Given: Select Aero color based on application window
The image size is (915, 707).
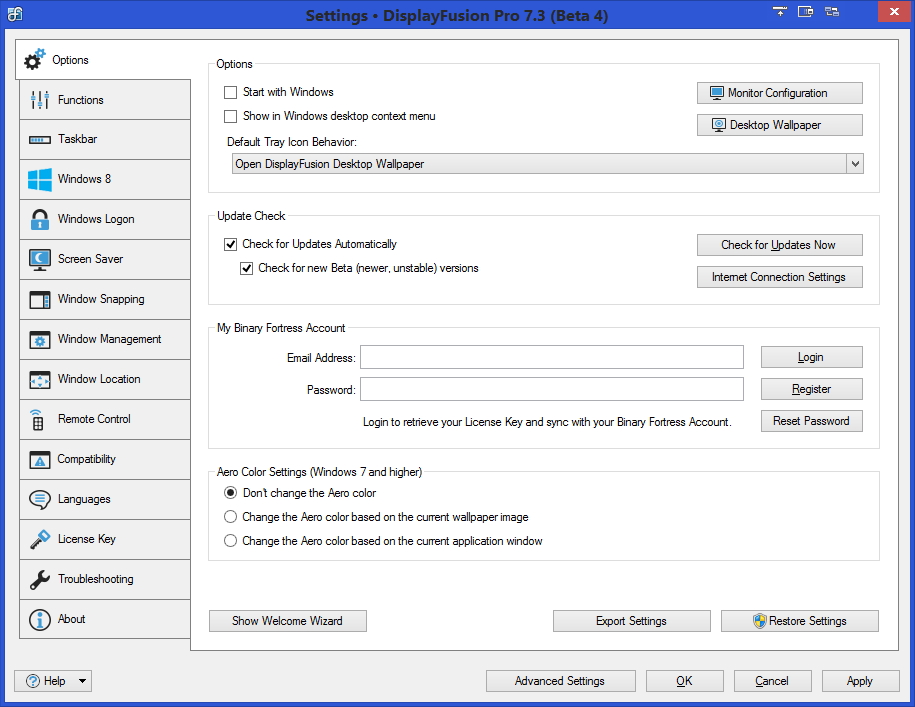Looking at the screenshot, I should click(231, 542).
